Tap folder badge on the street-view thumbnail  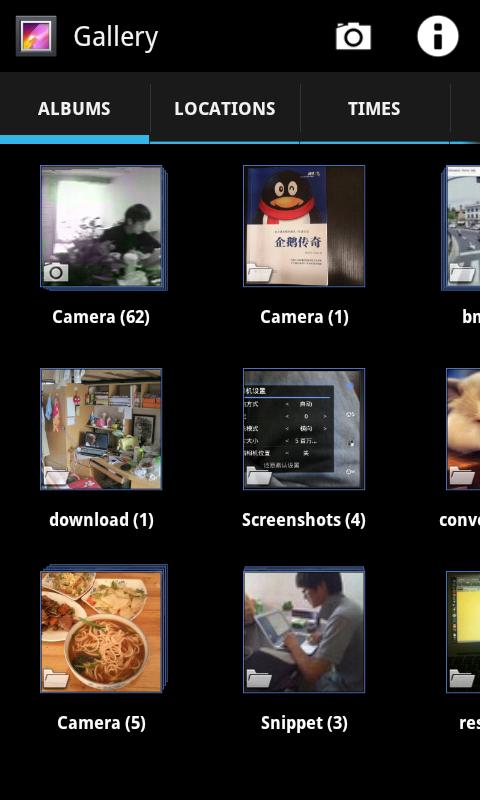click(462, 273)
